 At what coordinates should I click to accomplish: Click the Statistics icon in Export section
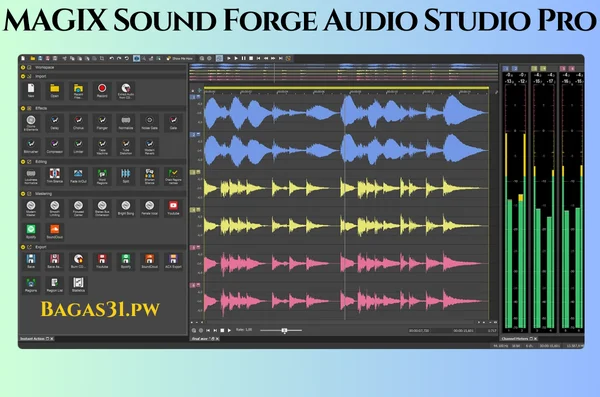pyautogui.click(x=78, y=285)
